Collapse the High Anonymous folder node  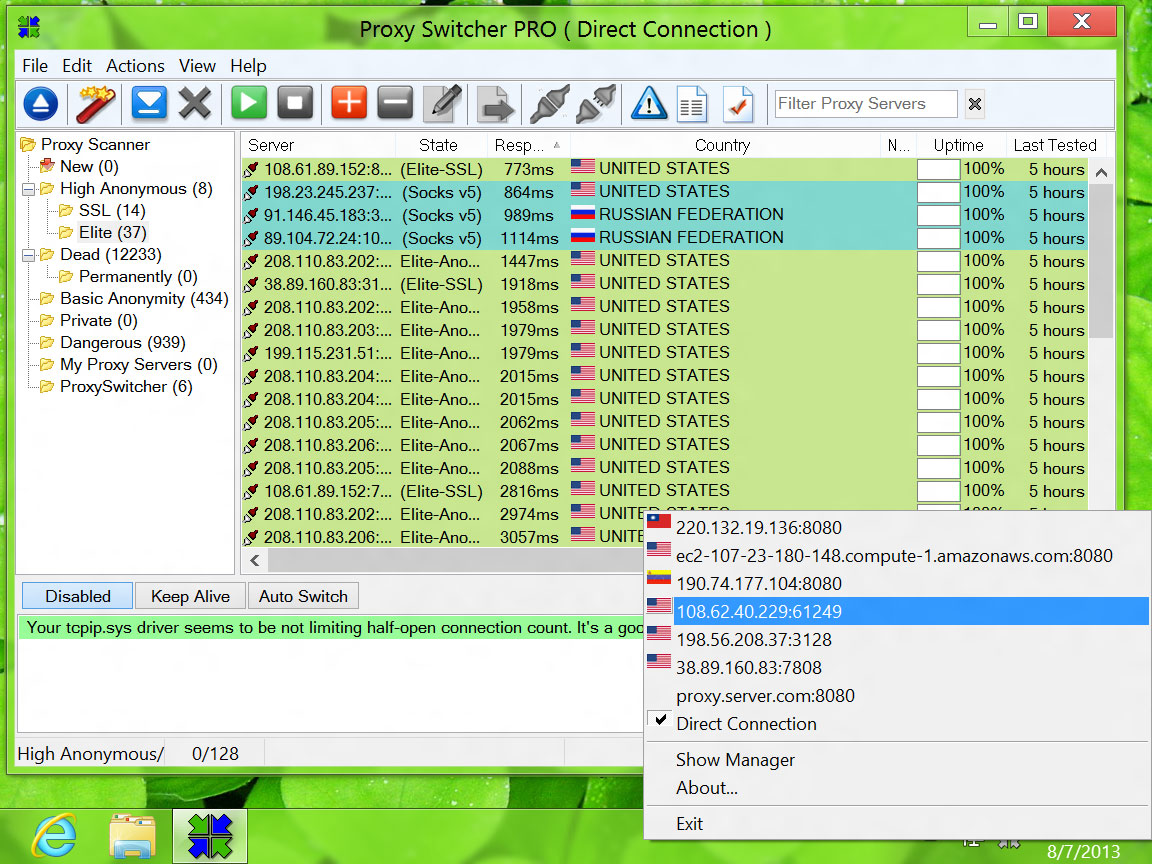click(x=29, y=190)
